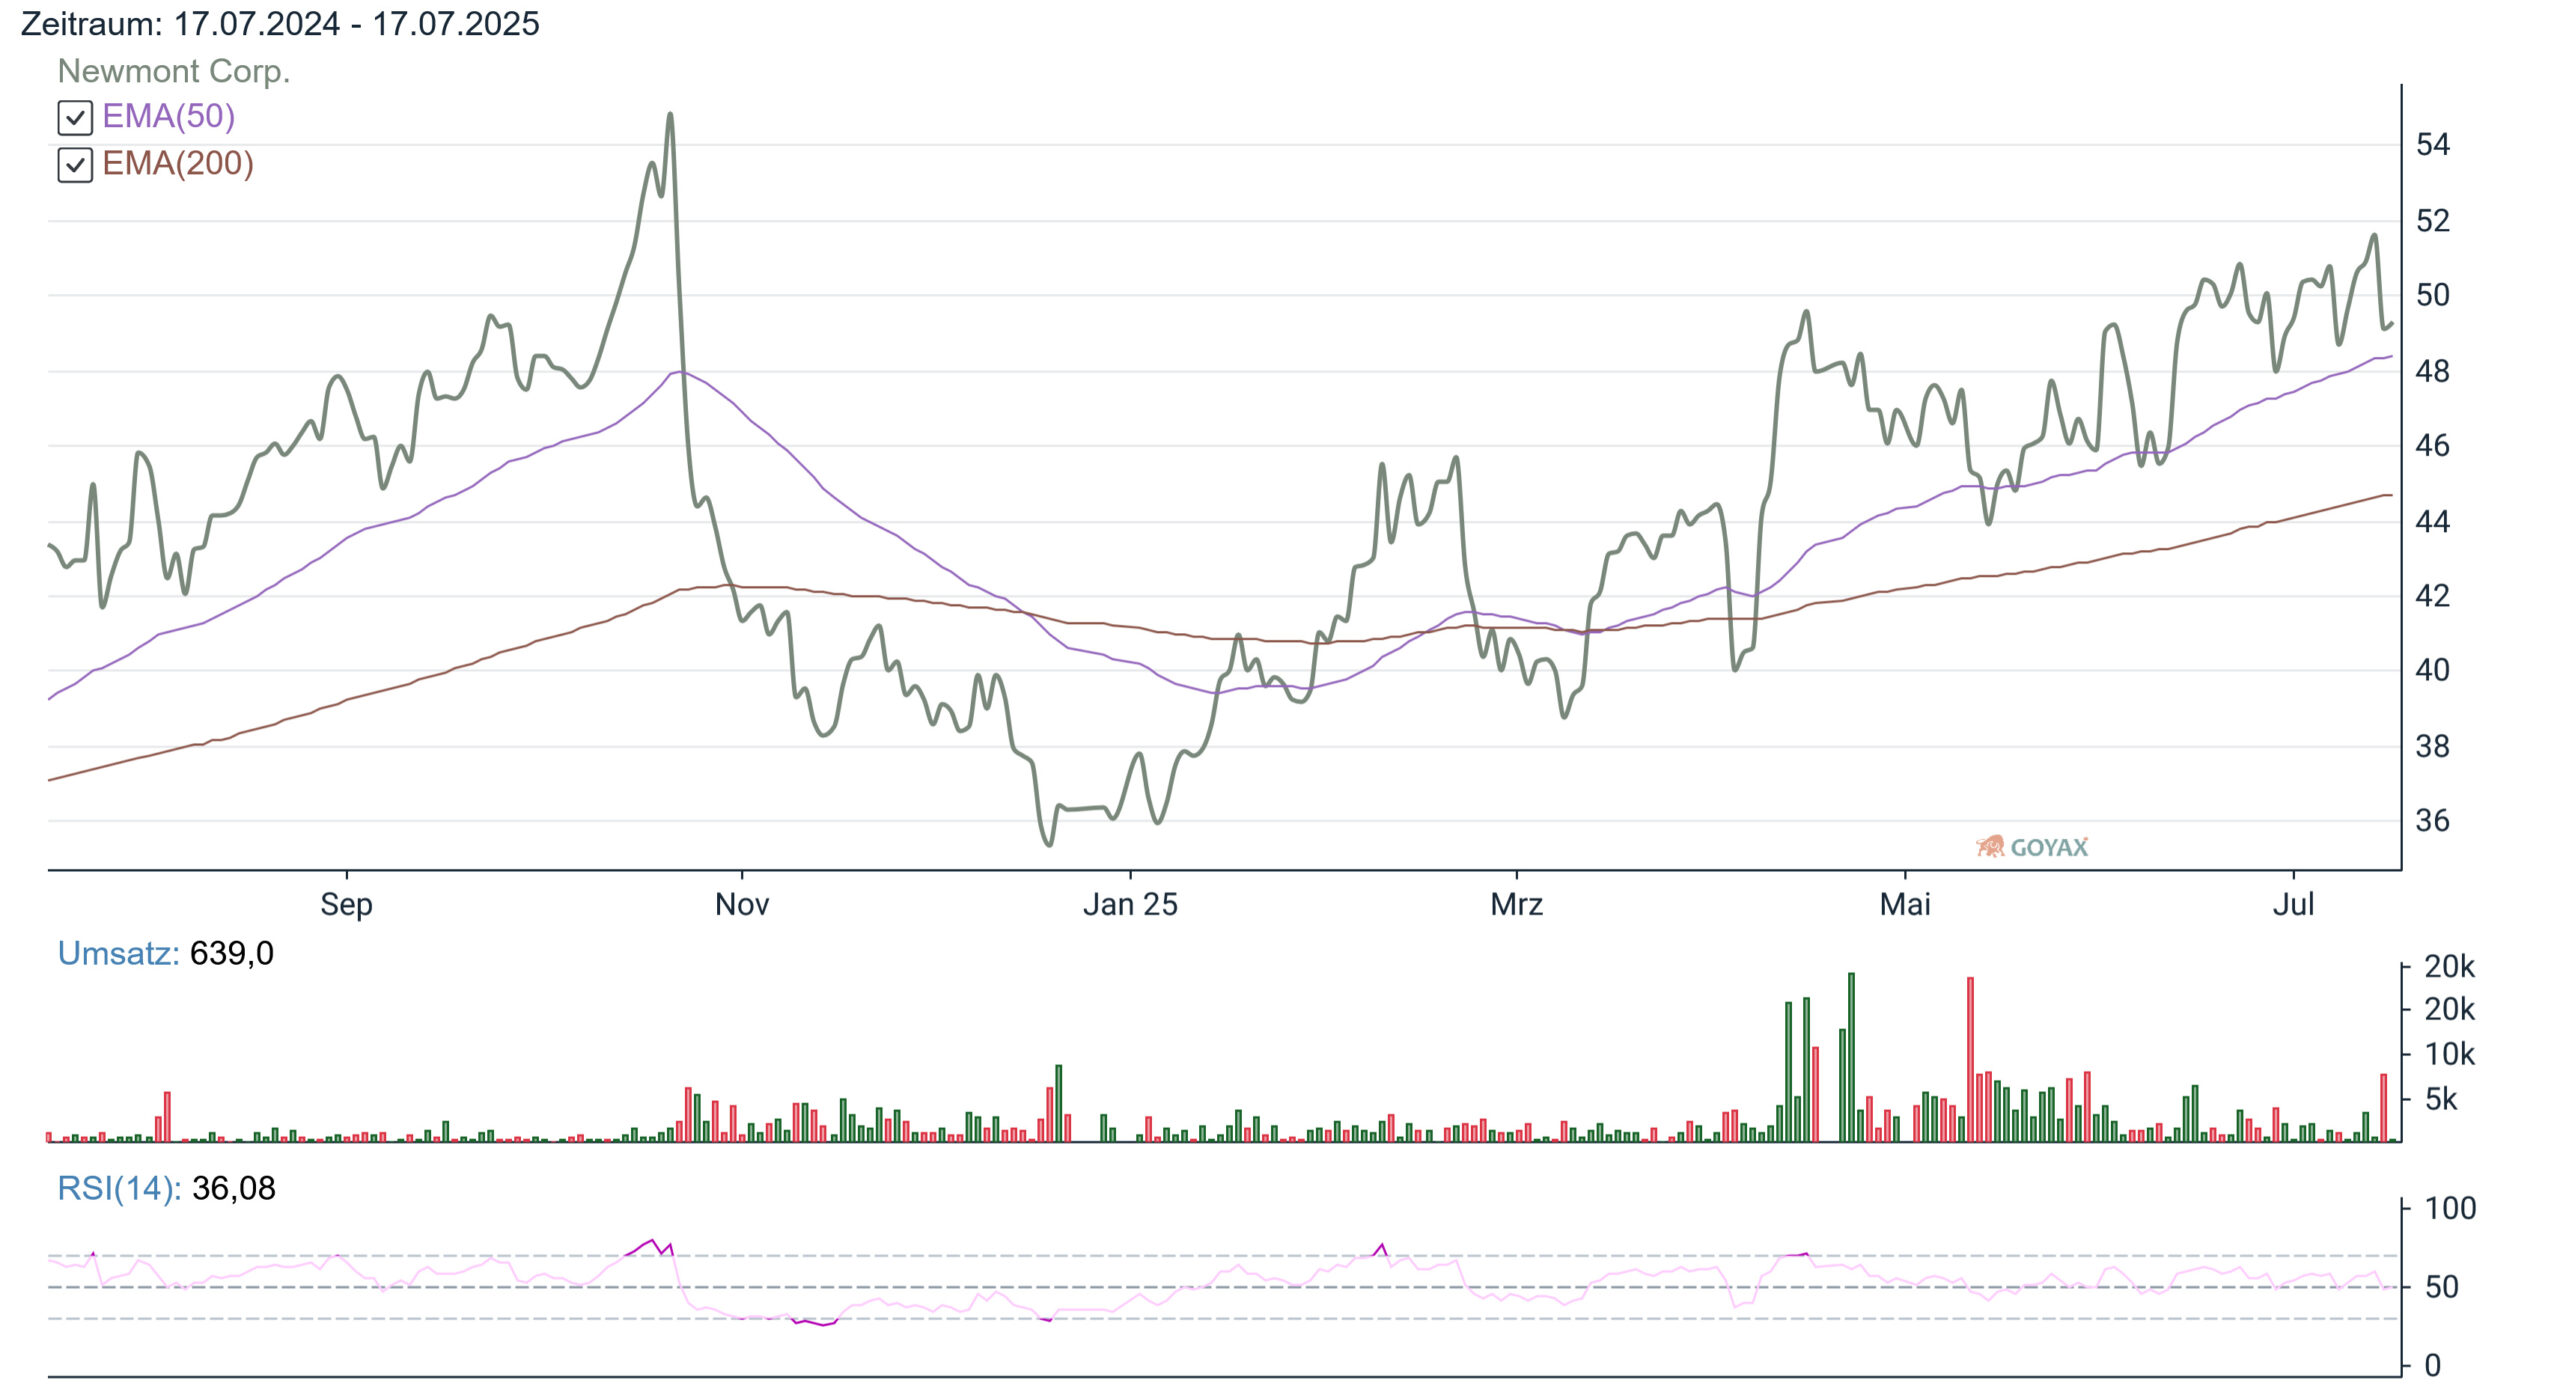Screen dimensions: 2560x1386
Task: Click the 38 price axis label
Action: (x=2432, y=746)
